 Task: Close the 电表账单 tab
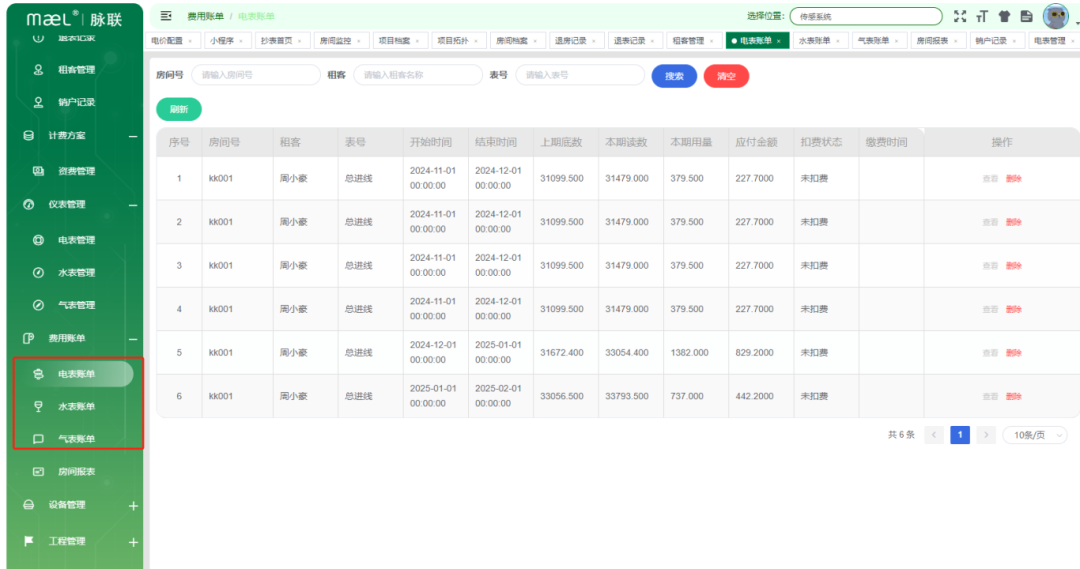[x=779, y=41]
